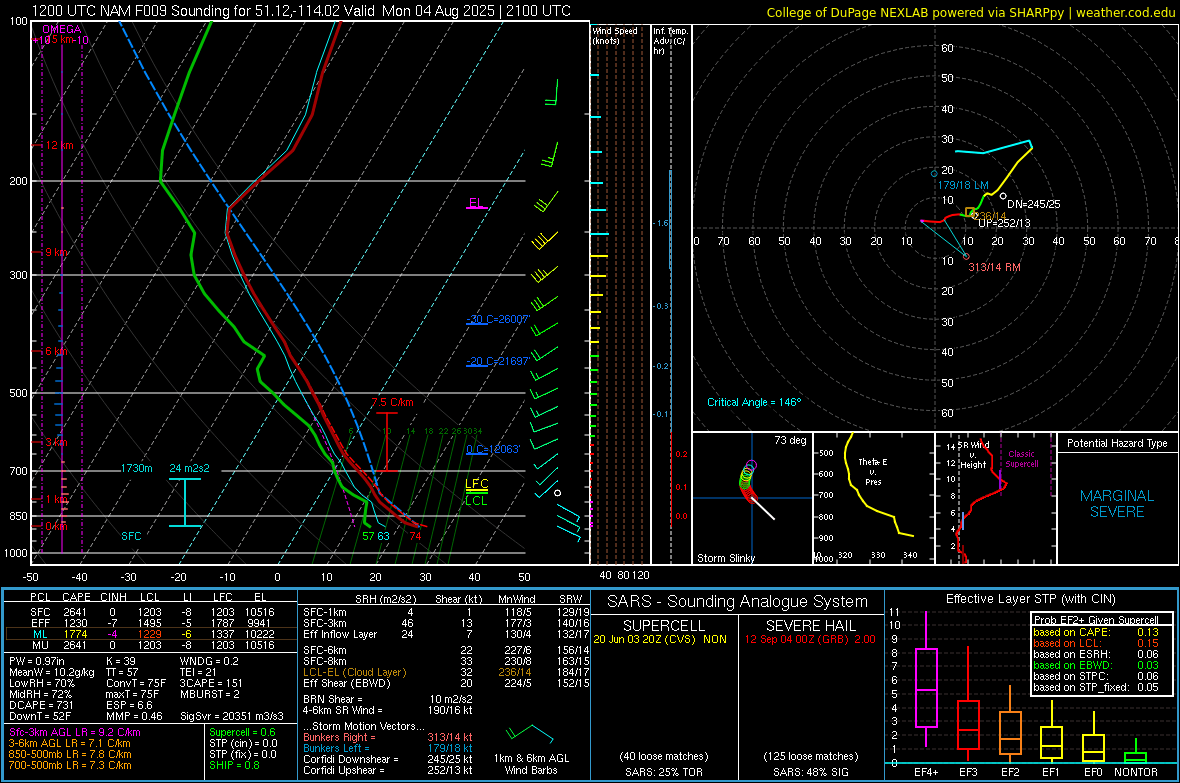Select the magenta OMEGA label
Viewport: 1180px width, 783px height.
point(62,29)
